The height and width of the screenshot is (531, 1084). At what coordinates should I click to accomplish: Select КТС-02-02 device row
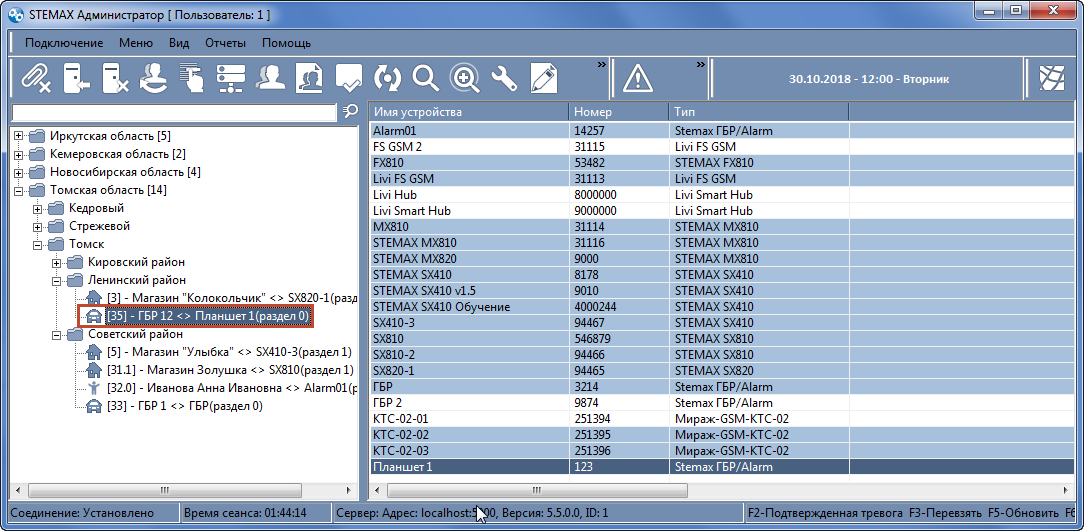tap(722, 435)
